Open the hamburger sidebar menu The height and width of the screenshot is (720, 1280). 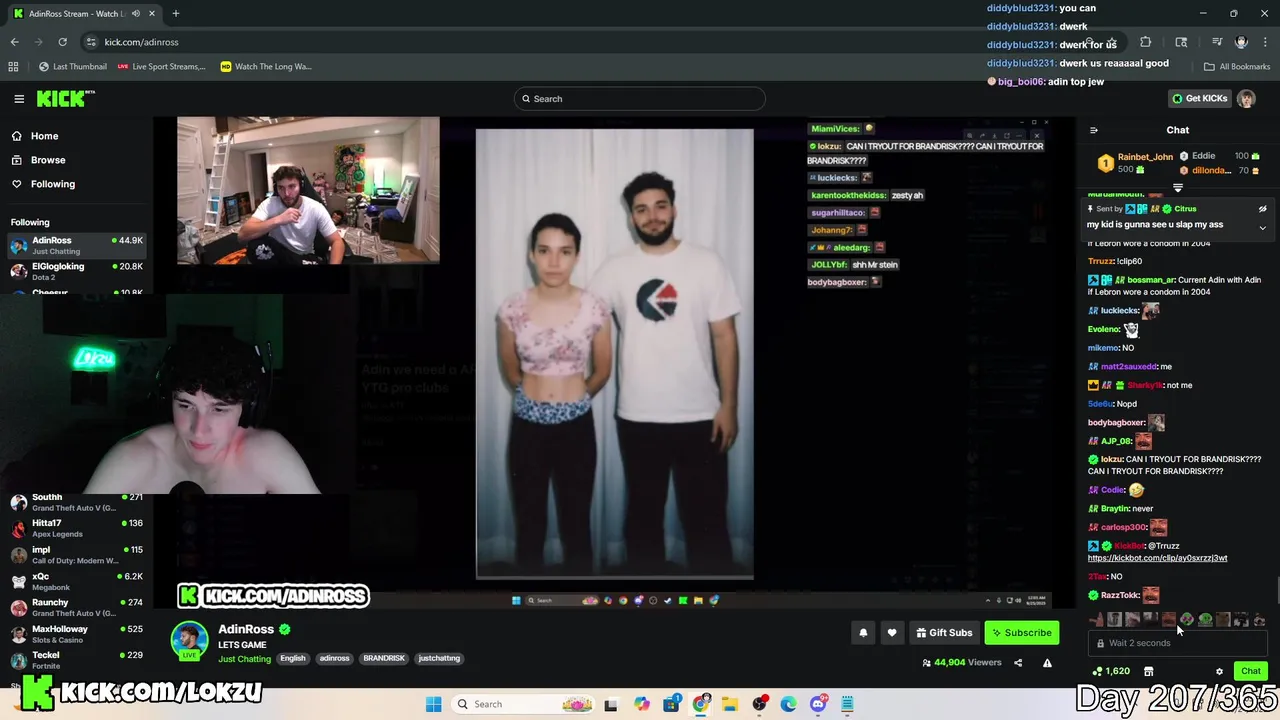coord(19,98)
